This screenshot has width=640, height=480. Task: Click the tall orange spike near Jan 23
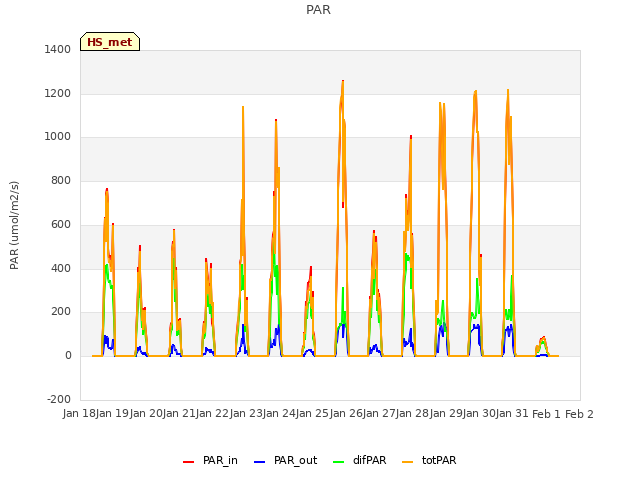click(243, 108)
